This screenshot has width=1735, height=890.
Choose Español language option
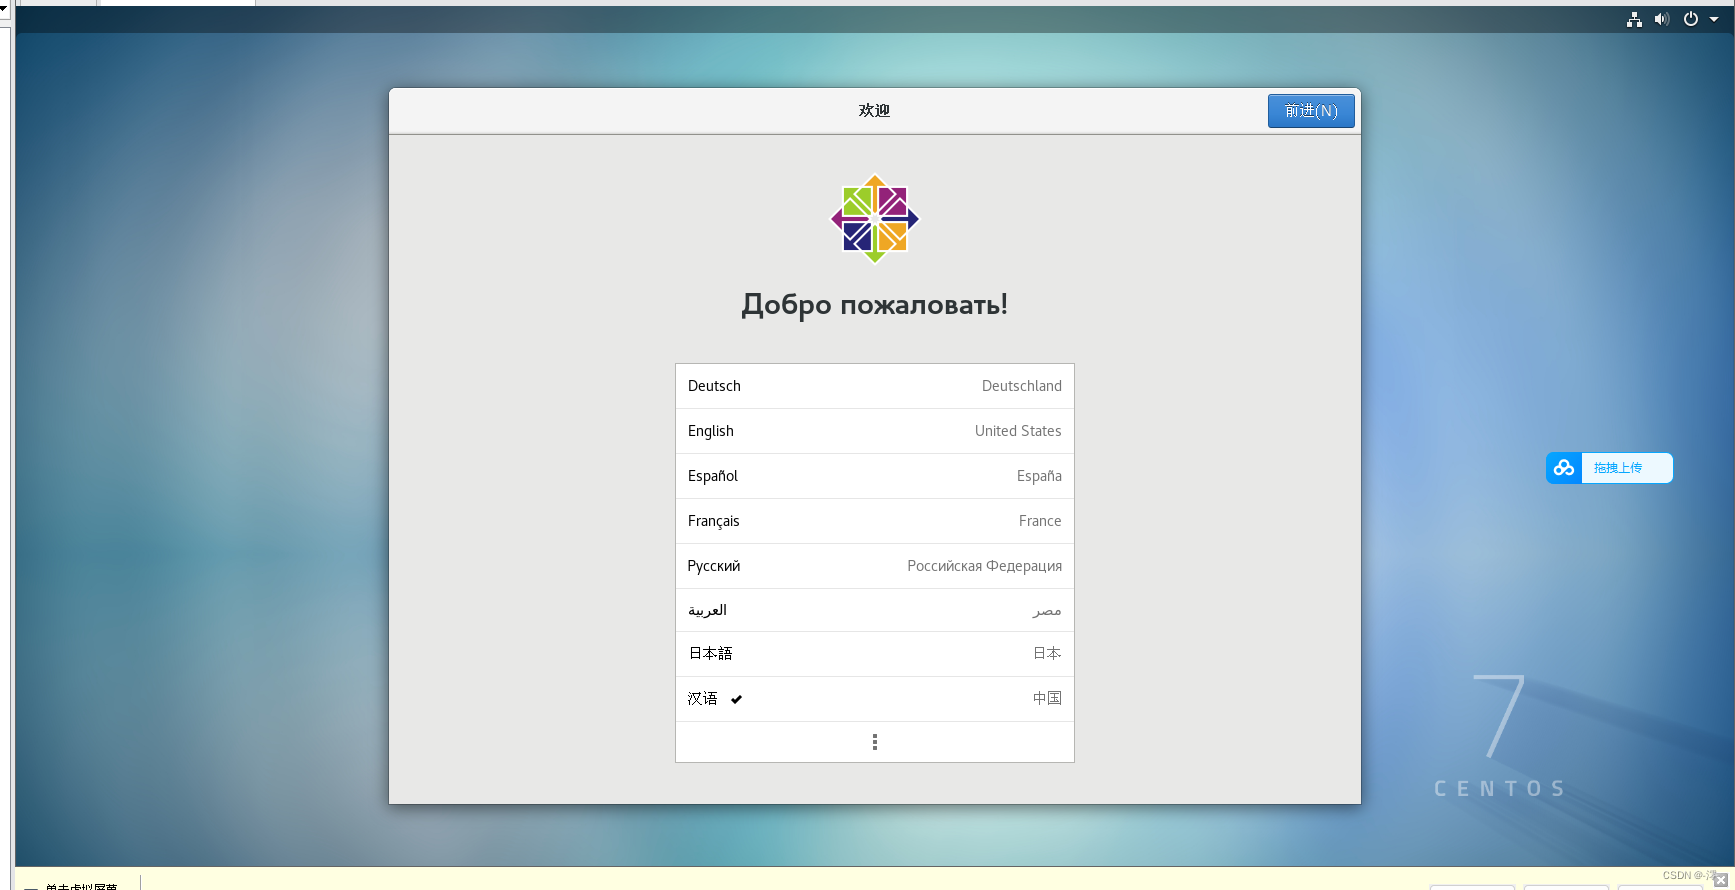(x=875, y=476)
